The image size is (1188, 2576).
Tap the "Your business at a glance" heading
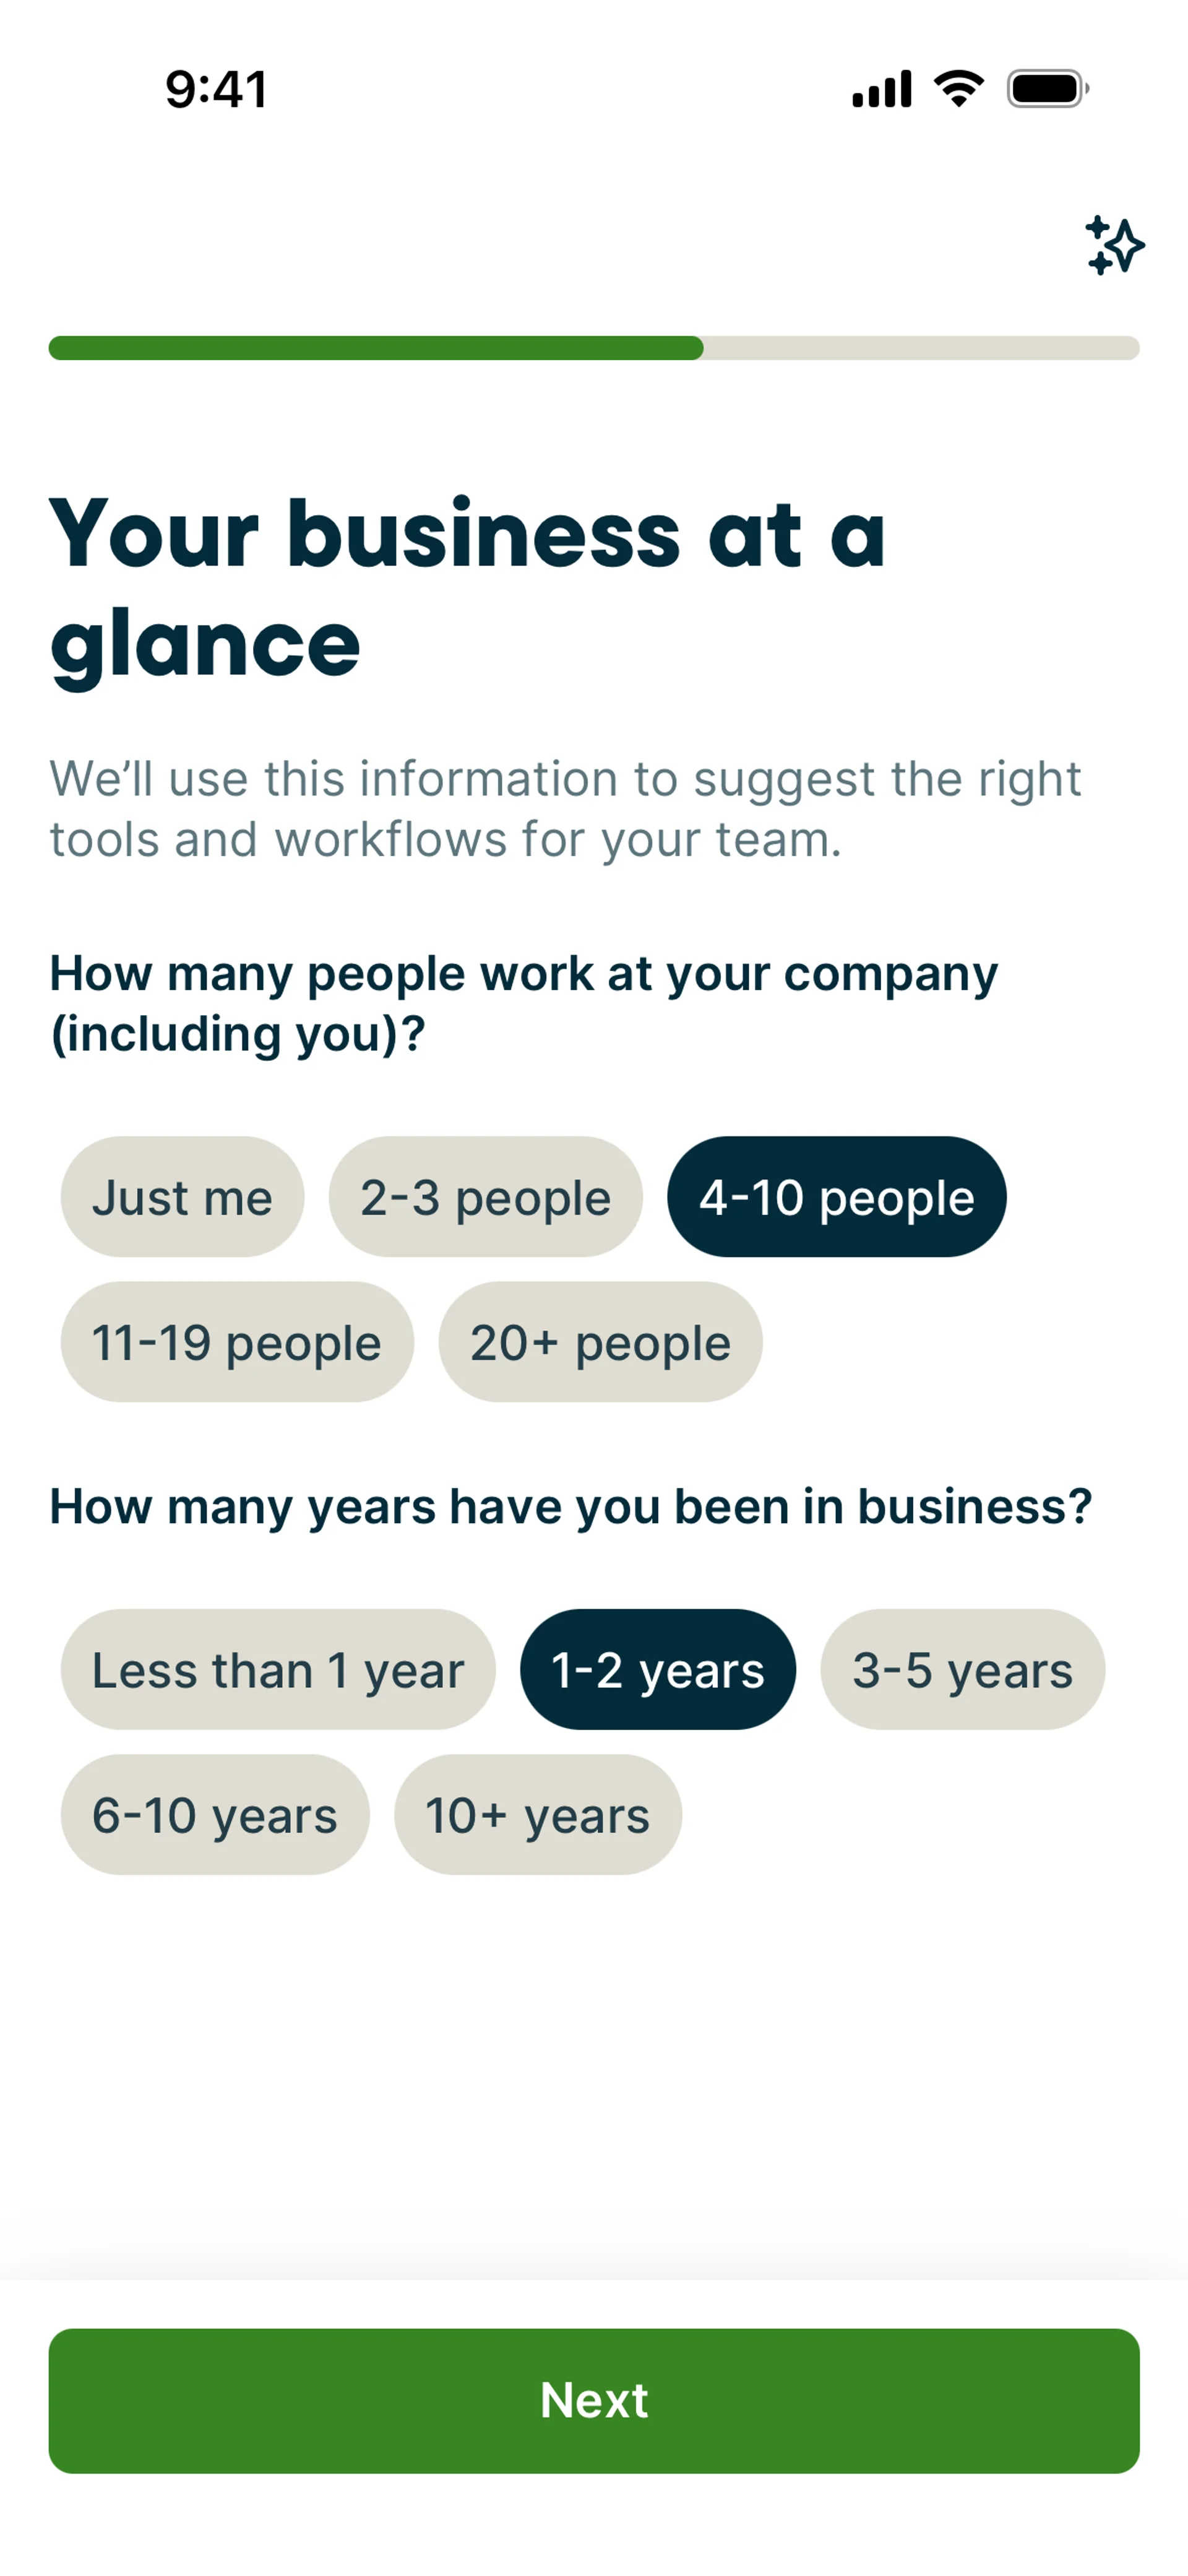[467, 588]
